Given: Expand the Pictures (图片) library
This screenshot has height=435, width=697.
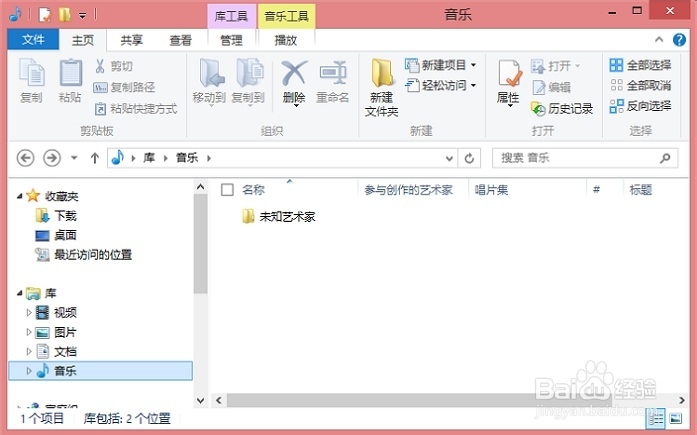Looking at the screenshot, I should click(x=29, y=332).
